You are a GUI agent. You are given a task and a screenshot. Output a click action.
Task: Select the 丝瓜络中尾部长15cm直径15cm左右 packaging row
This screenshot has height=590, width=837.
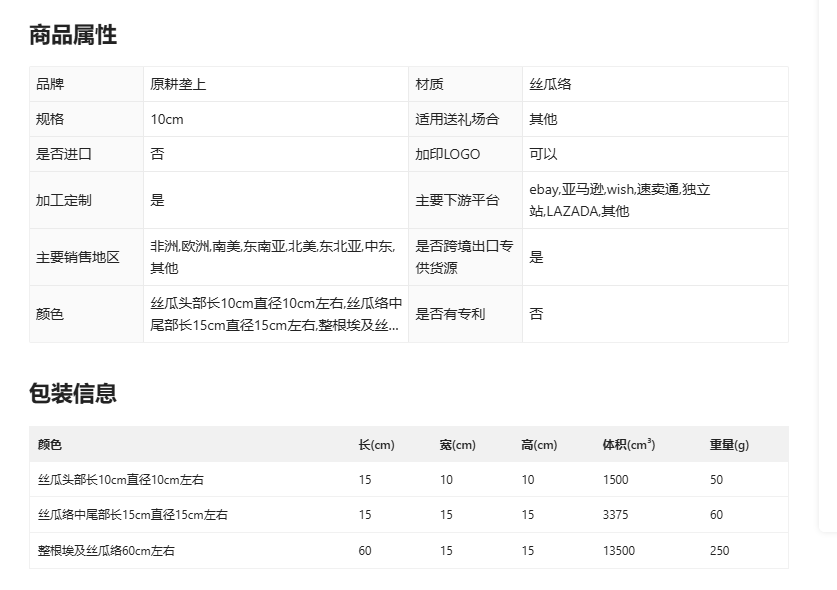point(133,515)
